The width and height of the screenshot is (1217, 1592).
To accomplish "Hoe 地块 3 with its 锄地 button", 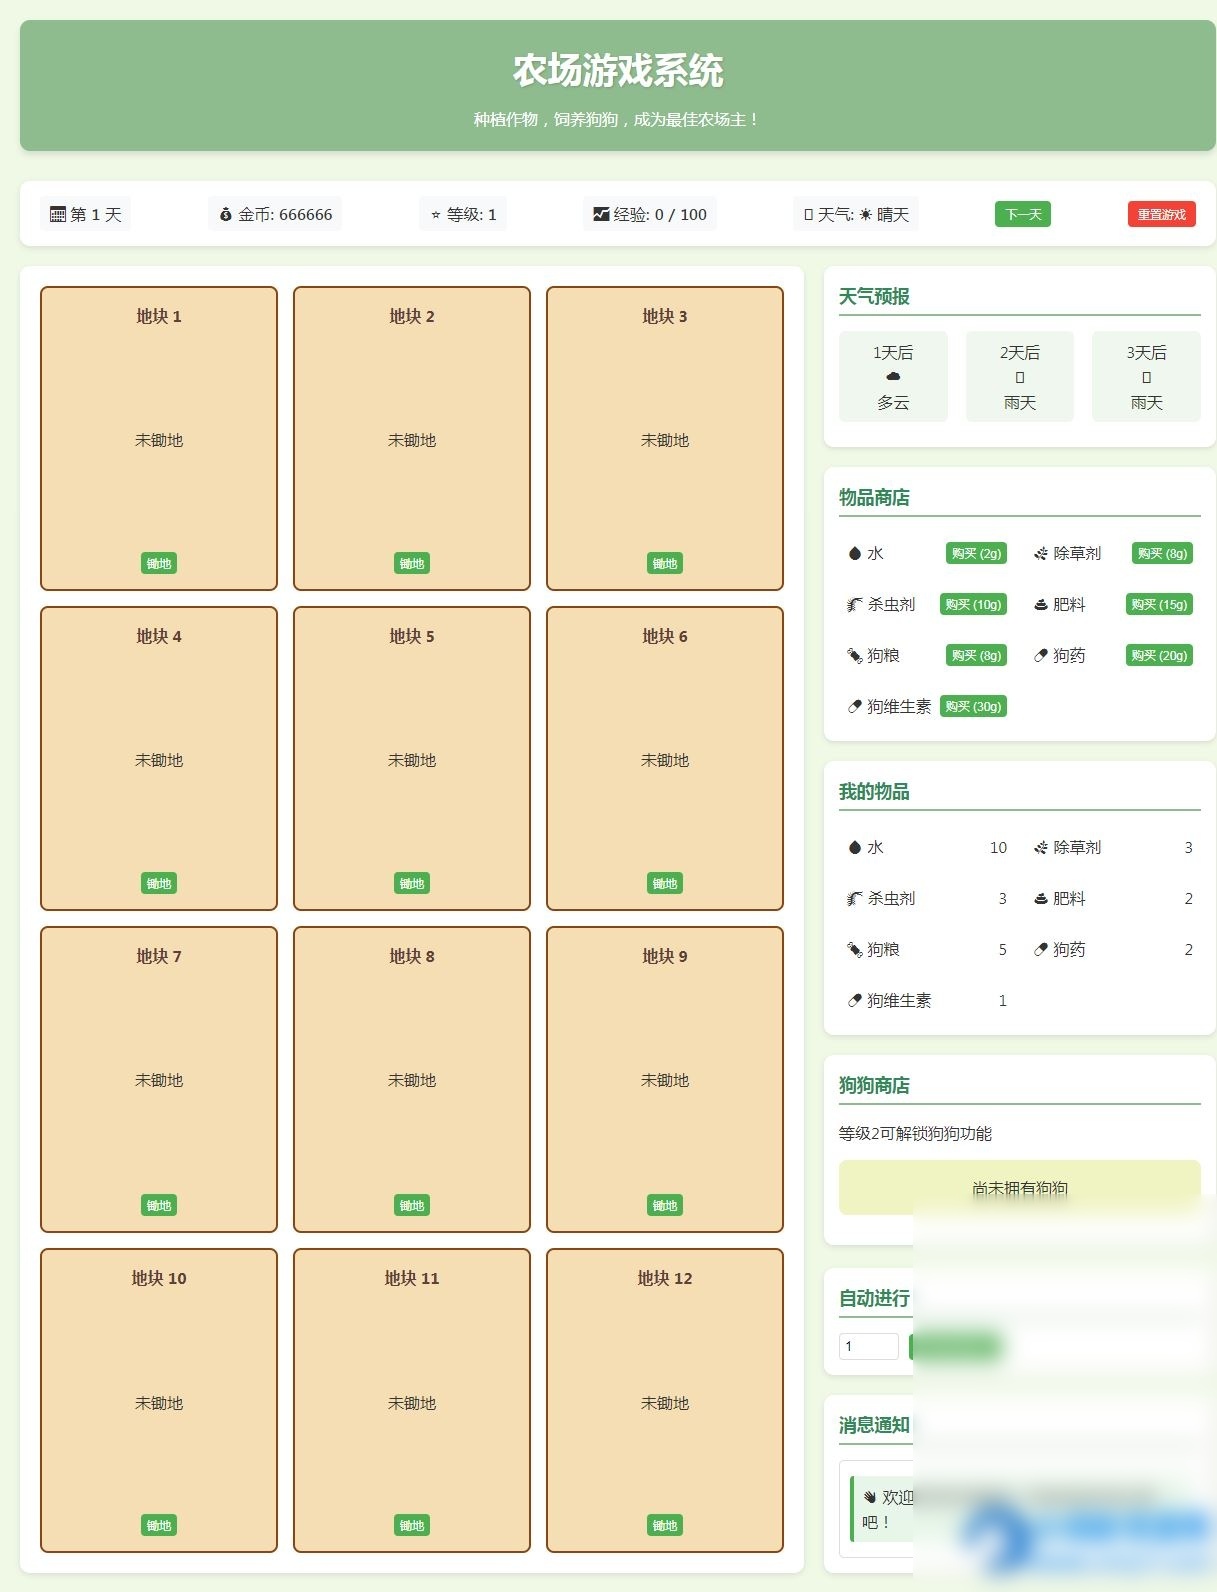I will pos(665,563).
